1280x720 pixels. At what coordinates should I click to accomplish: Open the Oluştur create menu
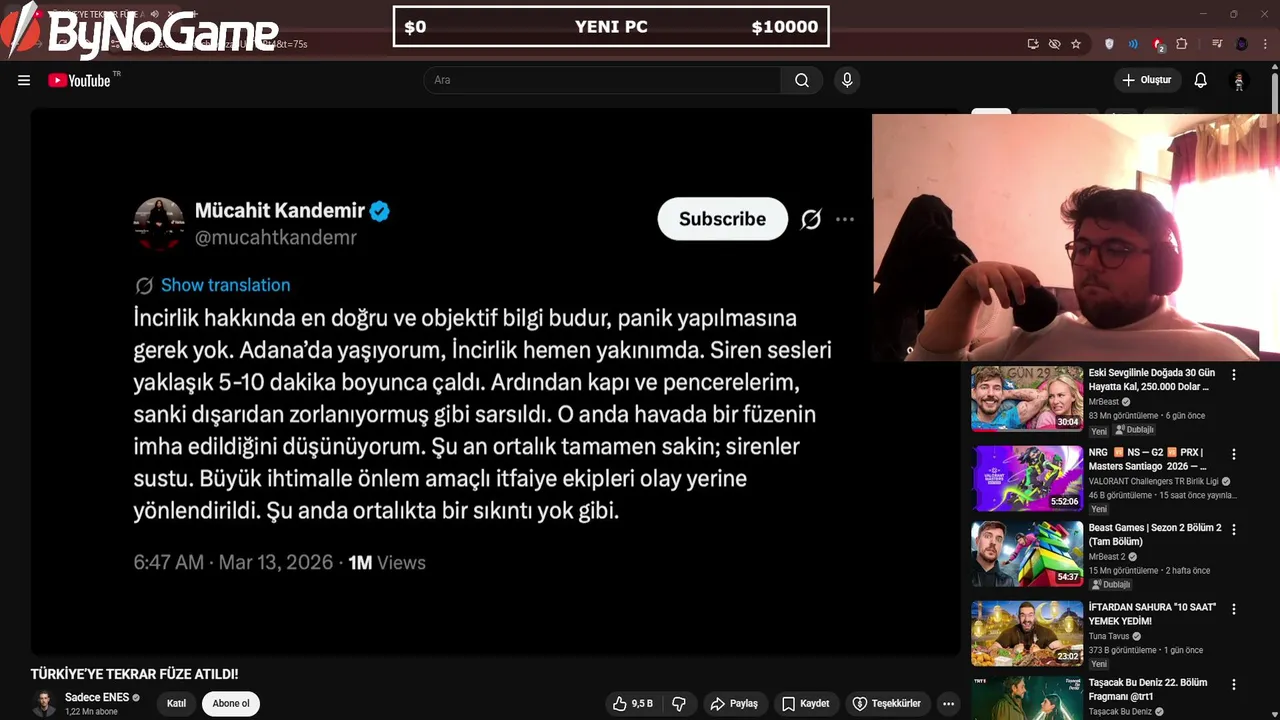[1146, 80]
